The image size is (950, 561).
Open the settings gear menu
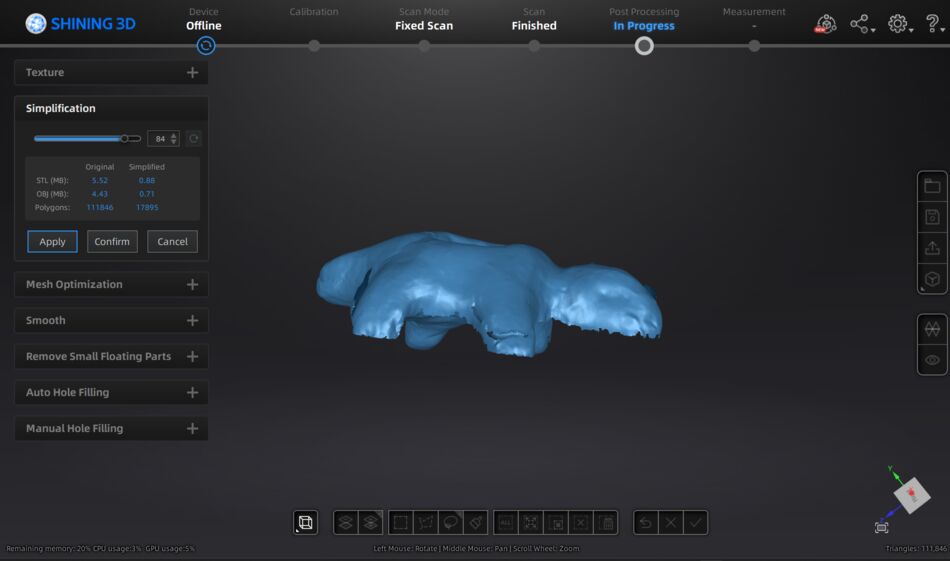[x=899, y=24]
